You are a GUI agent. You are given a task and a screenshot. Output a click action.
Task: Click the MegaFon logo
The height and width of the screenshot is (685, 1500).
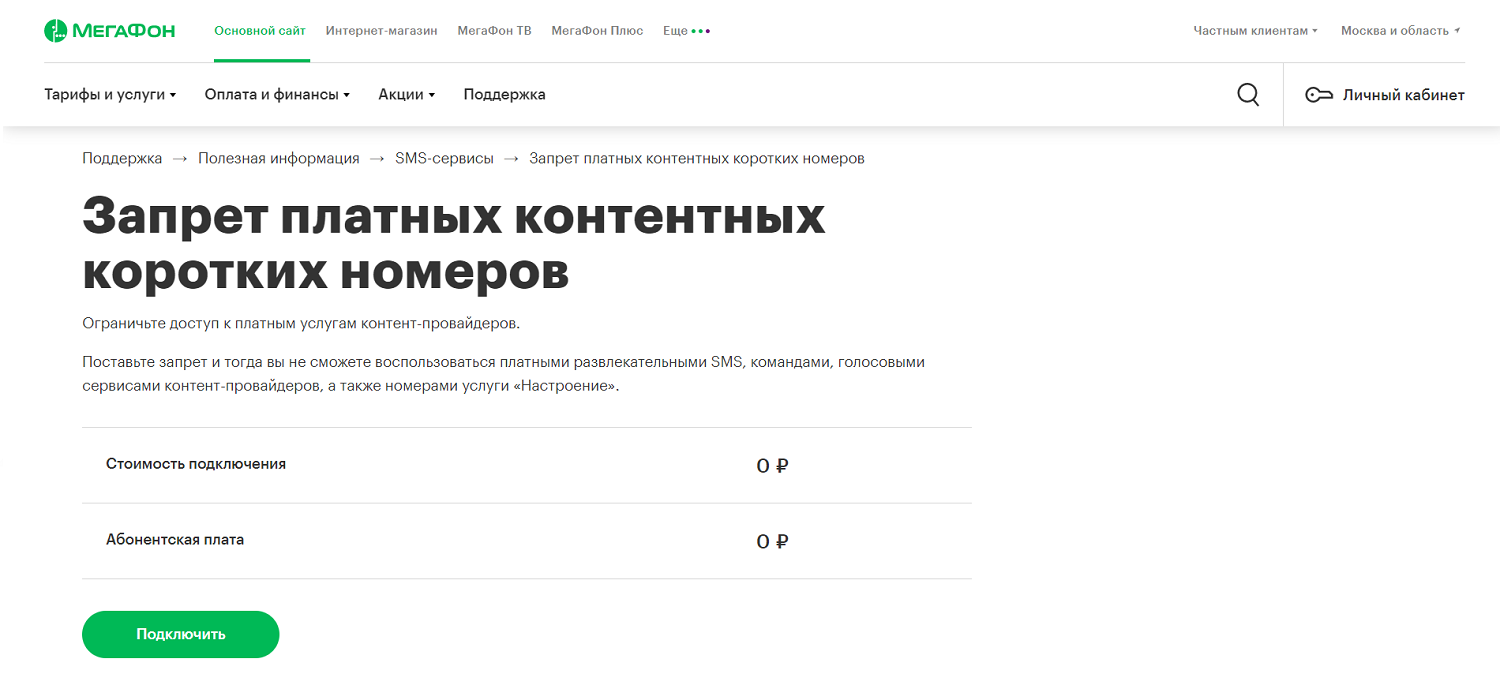pyautogui.click(x=109, y=31)
